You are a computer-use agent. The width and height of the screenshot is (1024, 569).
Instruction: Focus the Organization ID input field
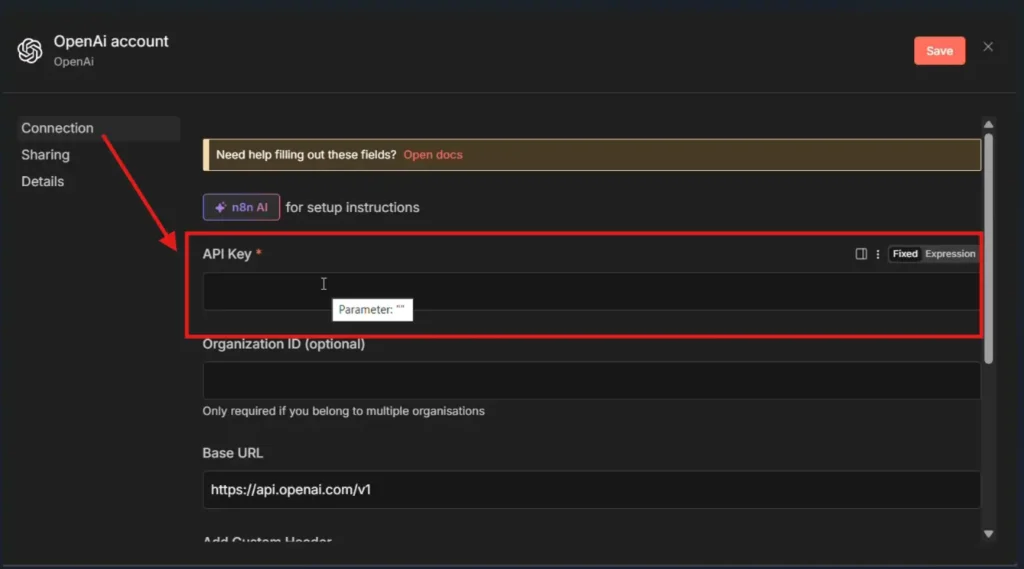pos(591,380)
